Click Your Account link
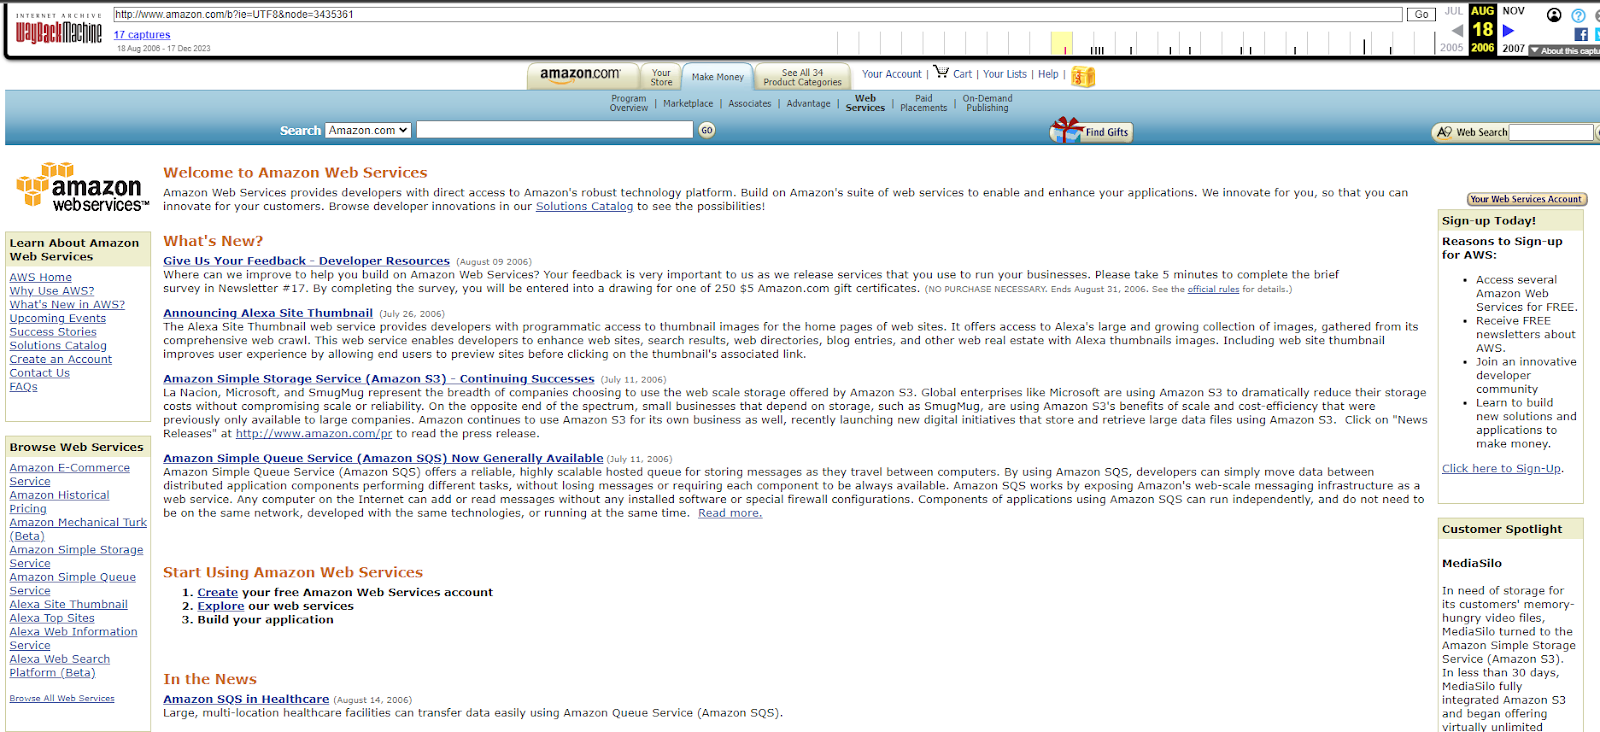1600x732 pixels. pos(892,74)
